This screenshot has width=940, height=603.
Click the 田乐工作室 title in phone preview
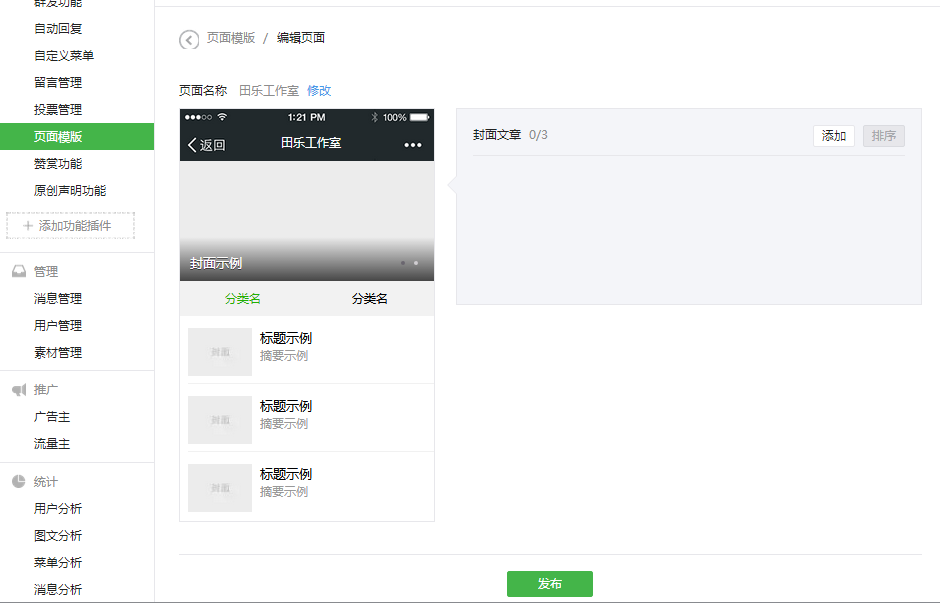pyautogui.click(x=311, y=143)
